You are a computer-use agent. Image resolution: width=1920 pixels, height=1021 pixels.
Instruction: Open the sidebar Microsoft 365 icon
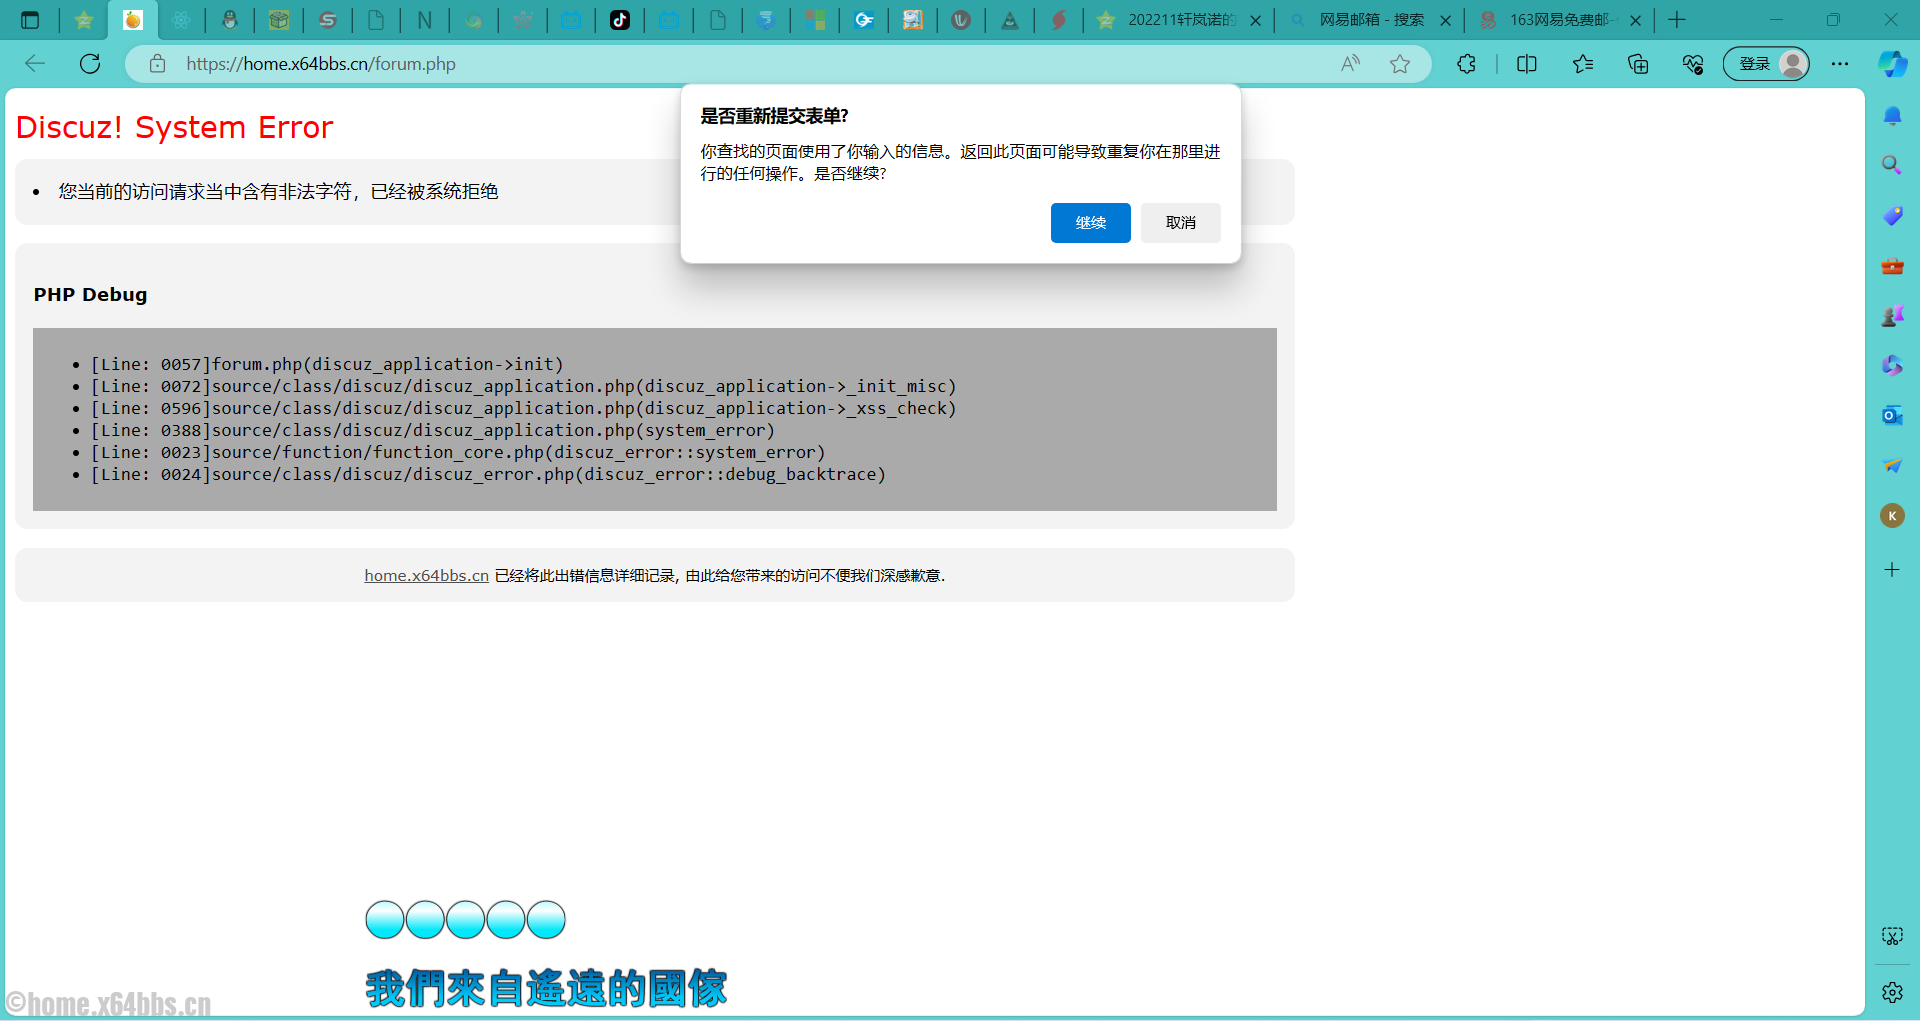[1892, 365]
